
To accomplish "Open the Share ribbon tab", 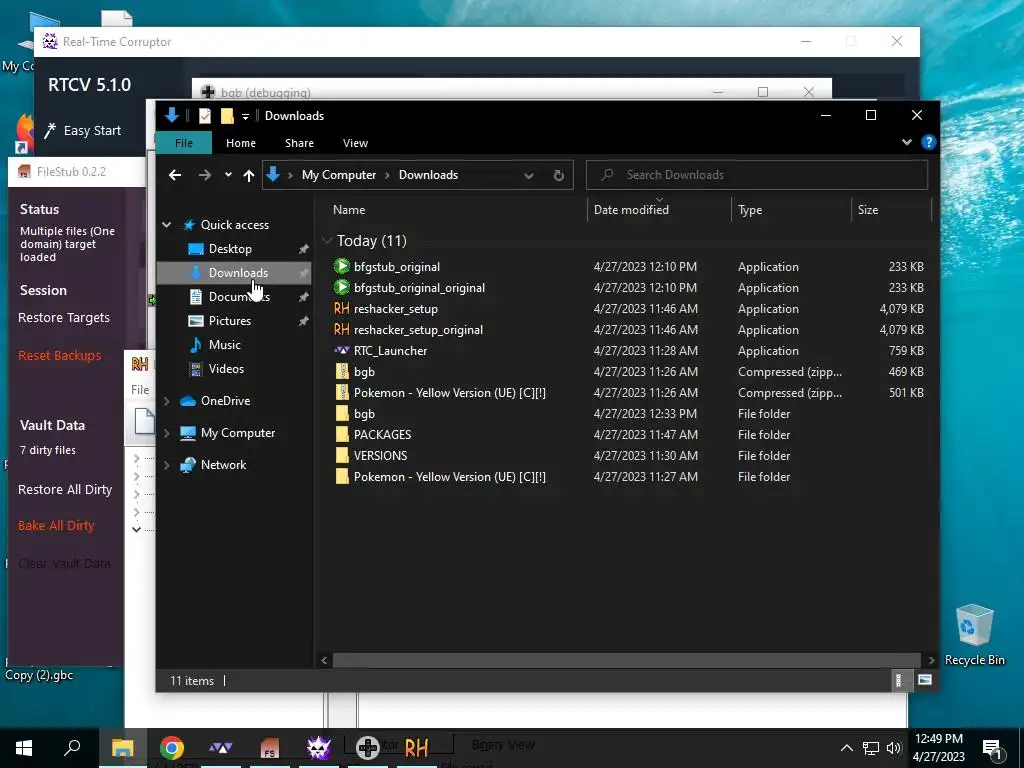I will tap(299, 143).
